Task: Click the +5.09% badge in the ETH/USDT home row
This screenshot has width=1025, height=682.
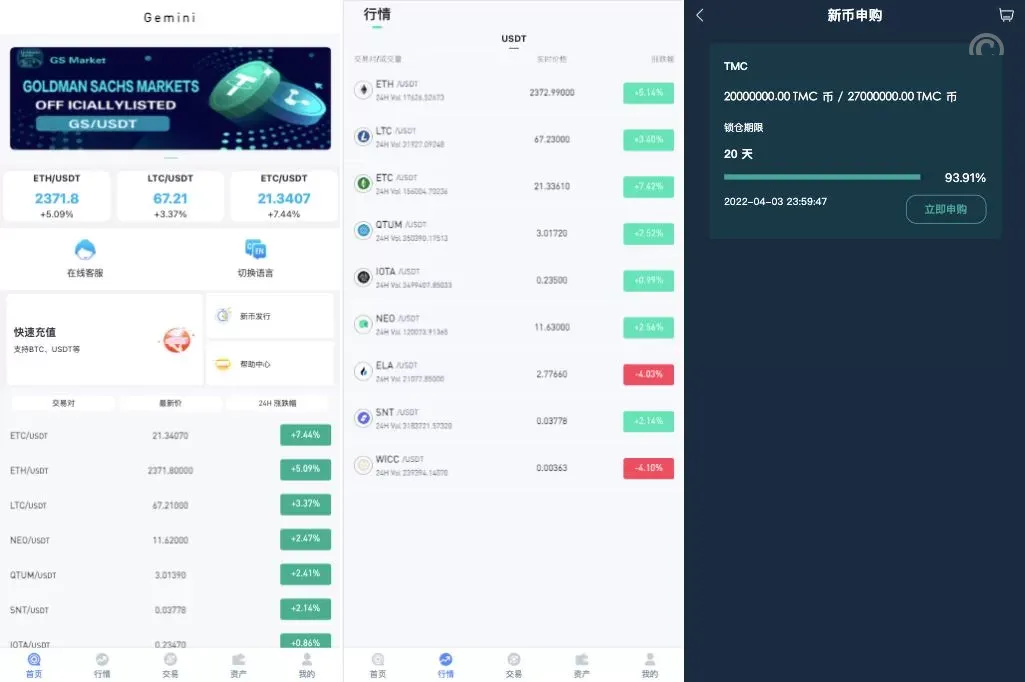Action: (x=305, y=469)
